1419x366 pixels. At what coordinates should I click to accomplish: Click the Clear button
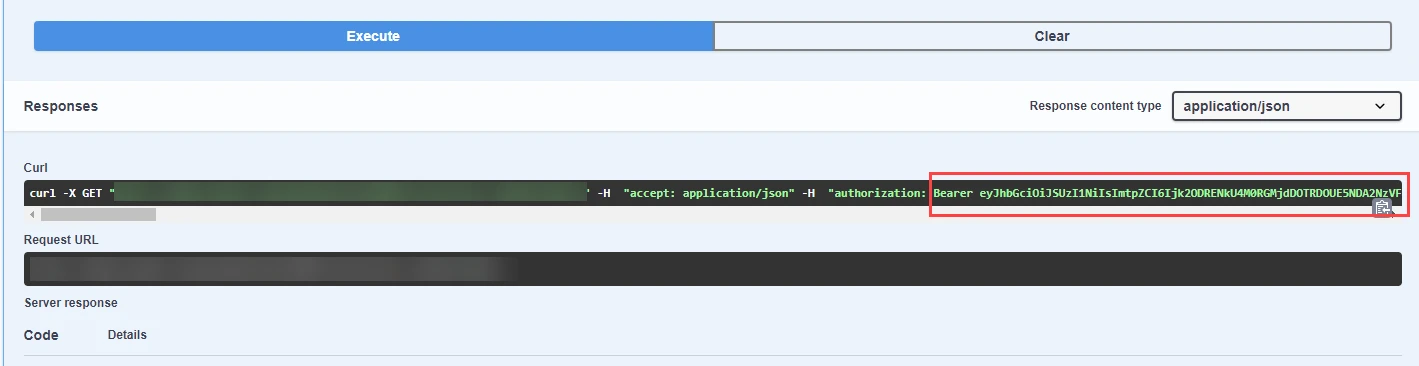click(x=1052, y=36)
